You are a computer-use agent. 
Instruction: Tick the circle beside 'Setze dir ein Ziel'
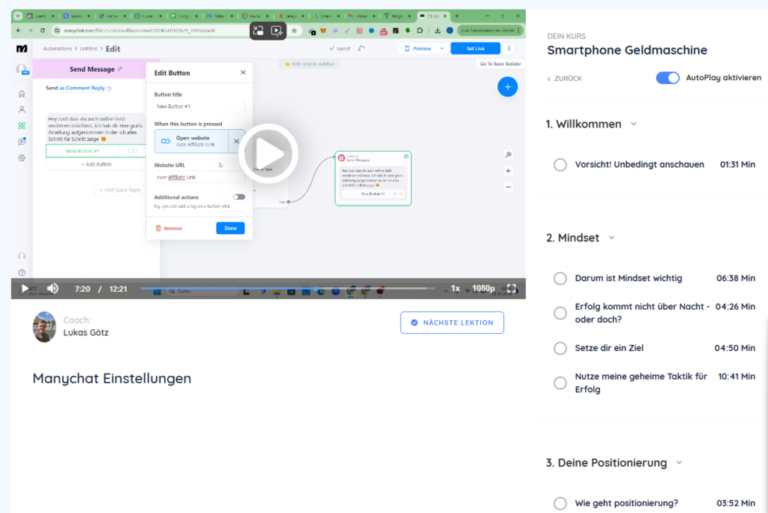tap(560, 348)
